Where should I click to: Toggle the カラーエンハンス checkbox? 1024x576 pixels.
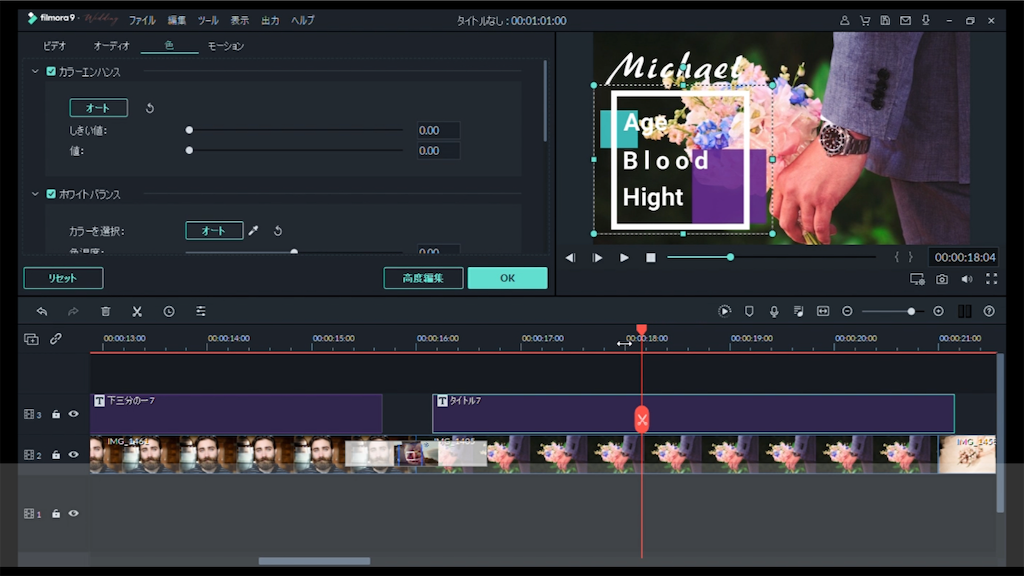click(51, 71)
